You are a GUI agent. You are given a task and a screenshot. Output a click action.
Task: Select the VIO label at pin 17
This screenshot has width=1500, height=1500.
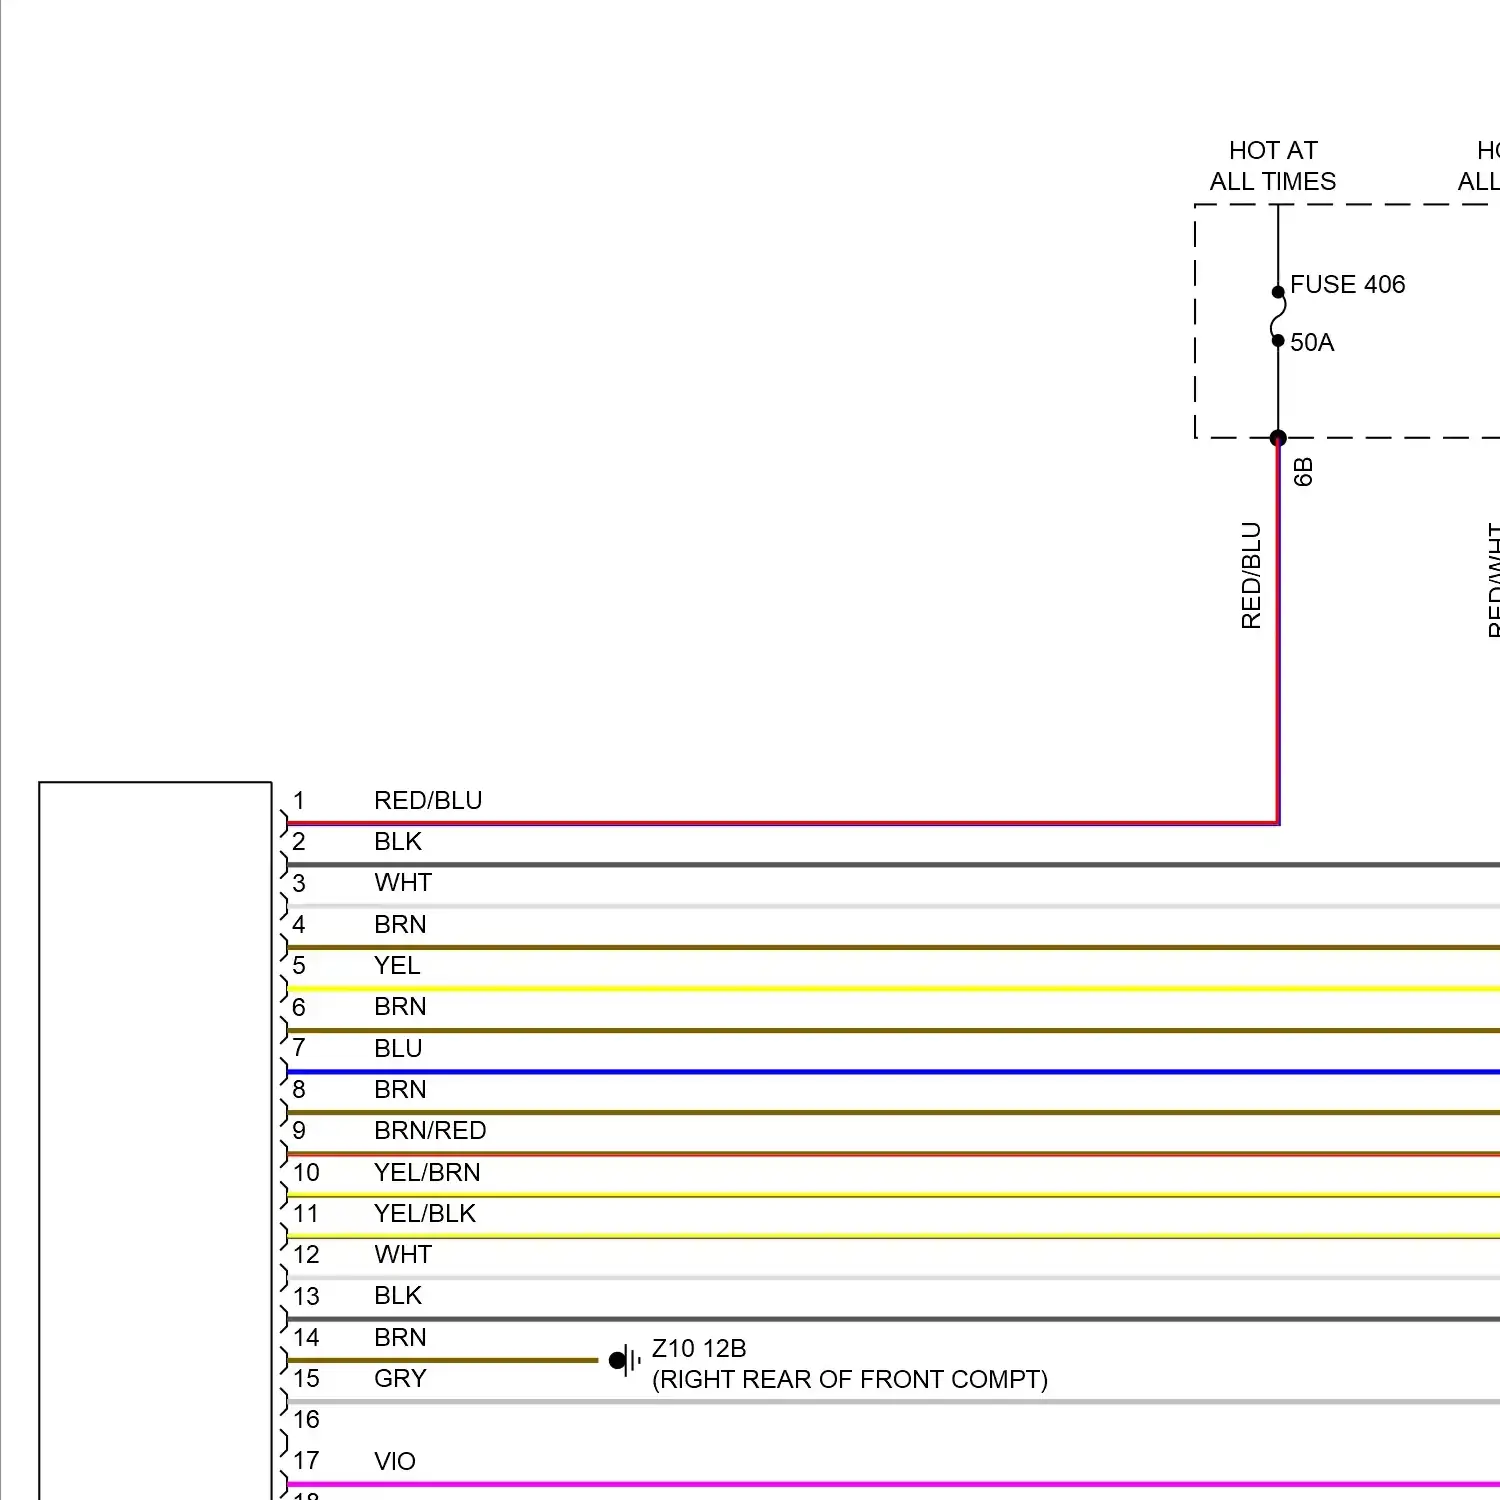tap(395, 1462)
